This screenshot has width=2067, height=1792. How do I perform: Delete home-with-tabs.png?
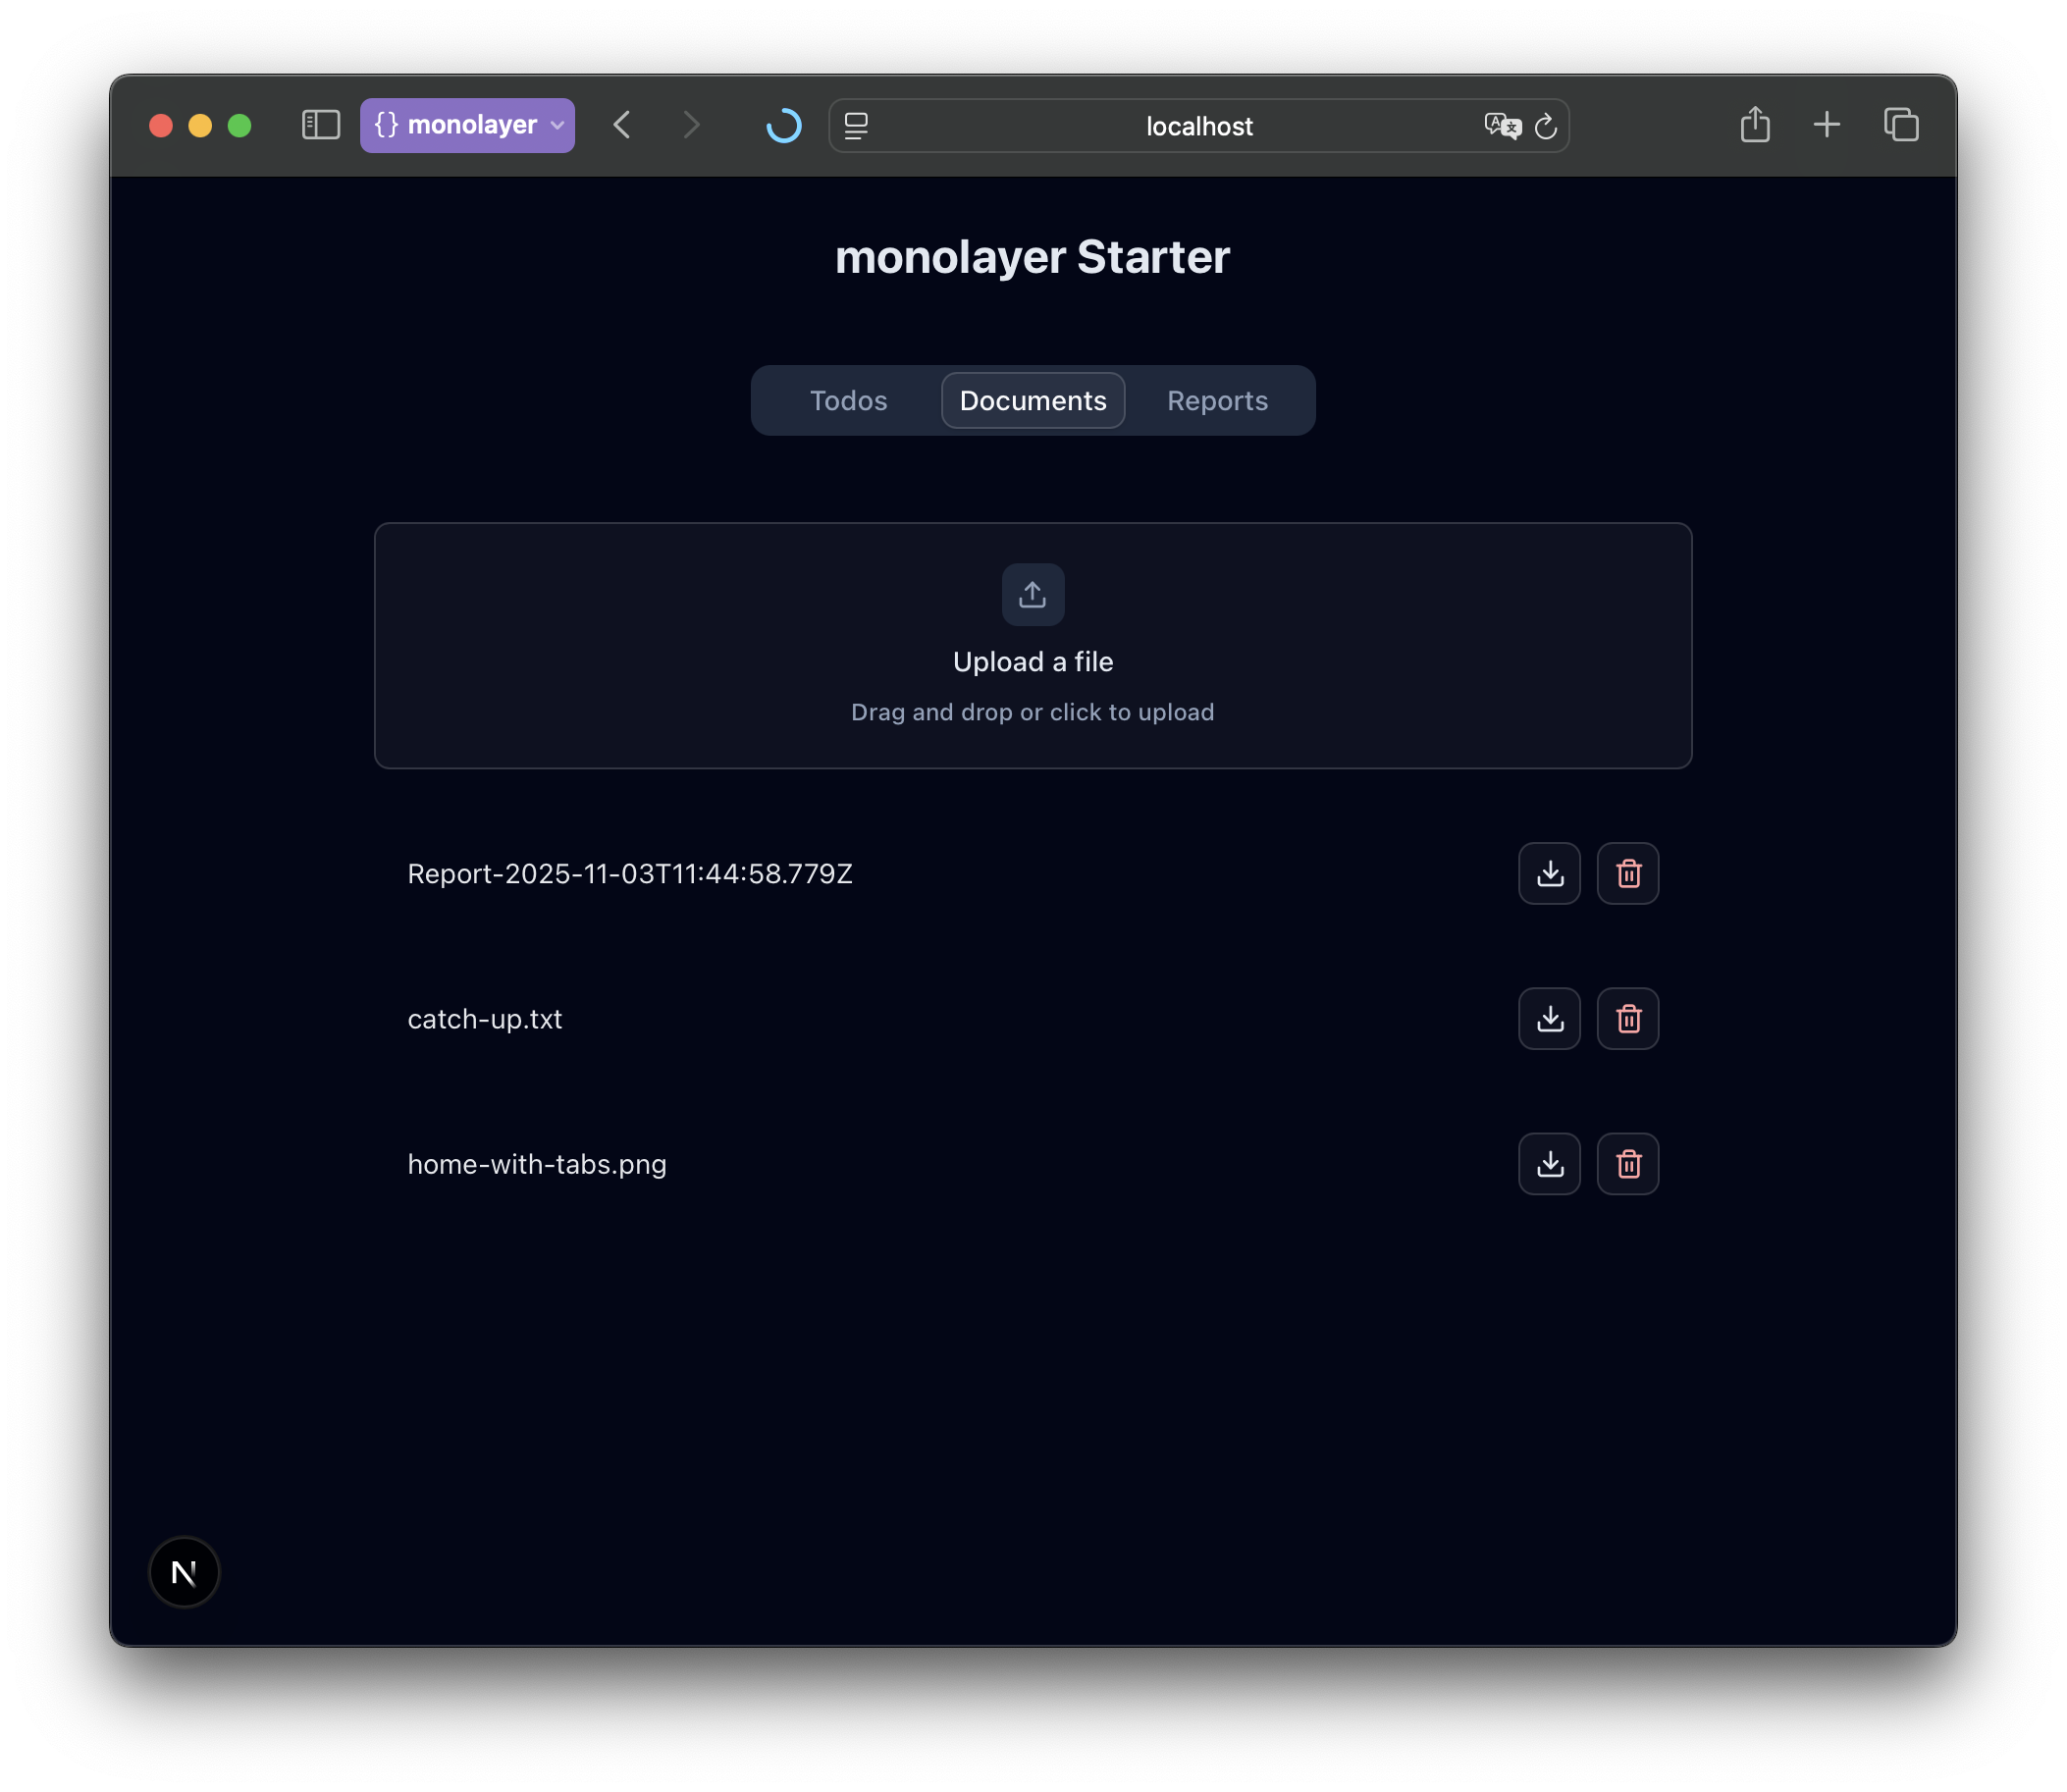[1627, 1163]
